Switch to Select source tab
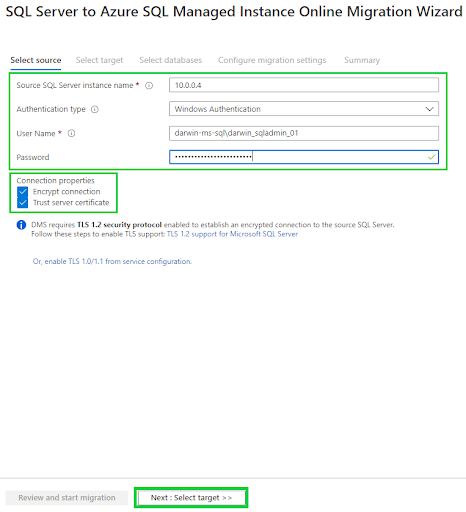Image resolution: width=466 pixels, height=512 pixels. (x=36, y=60)
